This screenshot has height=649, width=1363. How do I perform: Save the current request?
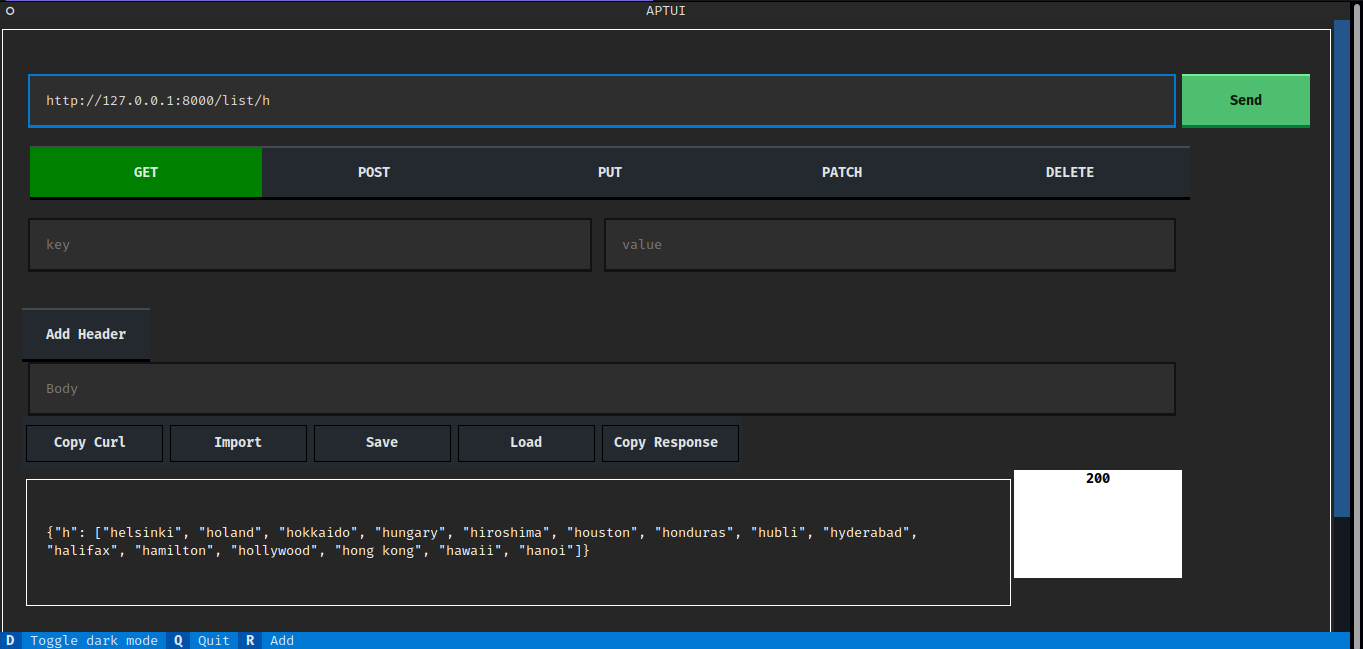click(382, 443)
